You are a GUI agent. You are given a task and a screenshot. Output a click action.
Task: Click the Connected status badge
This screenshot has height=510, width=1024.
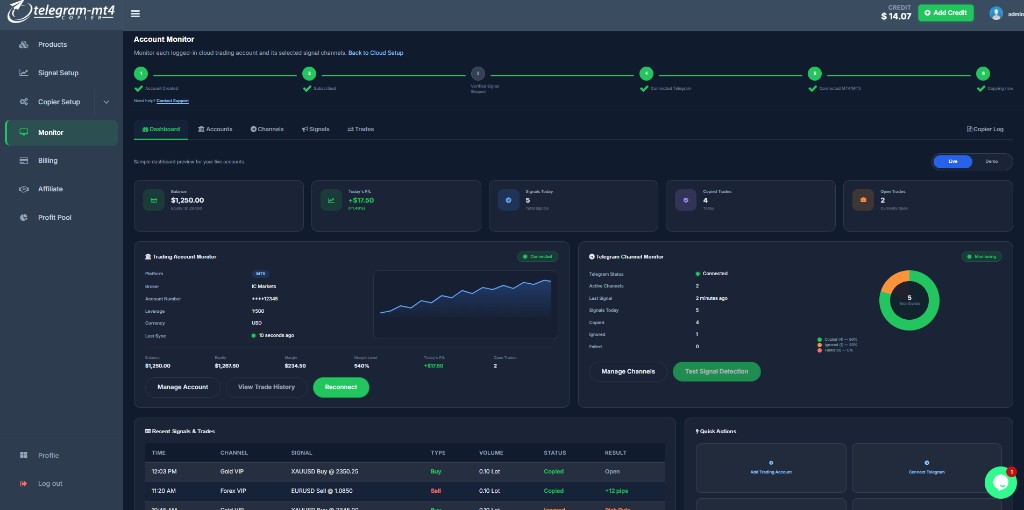[x=537, y=257]
